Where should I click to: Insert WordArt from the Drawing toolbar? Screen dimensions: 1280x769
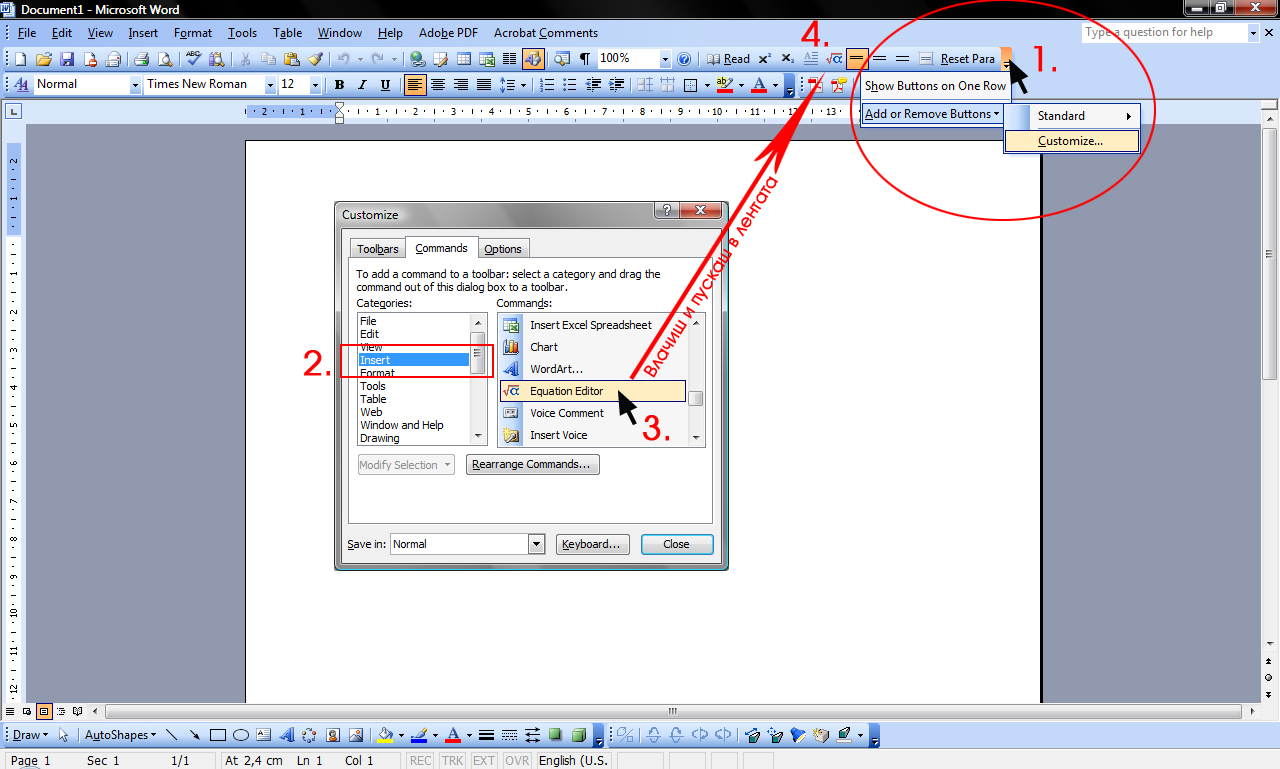tap(286, 735)
